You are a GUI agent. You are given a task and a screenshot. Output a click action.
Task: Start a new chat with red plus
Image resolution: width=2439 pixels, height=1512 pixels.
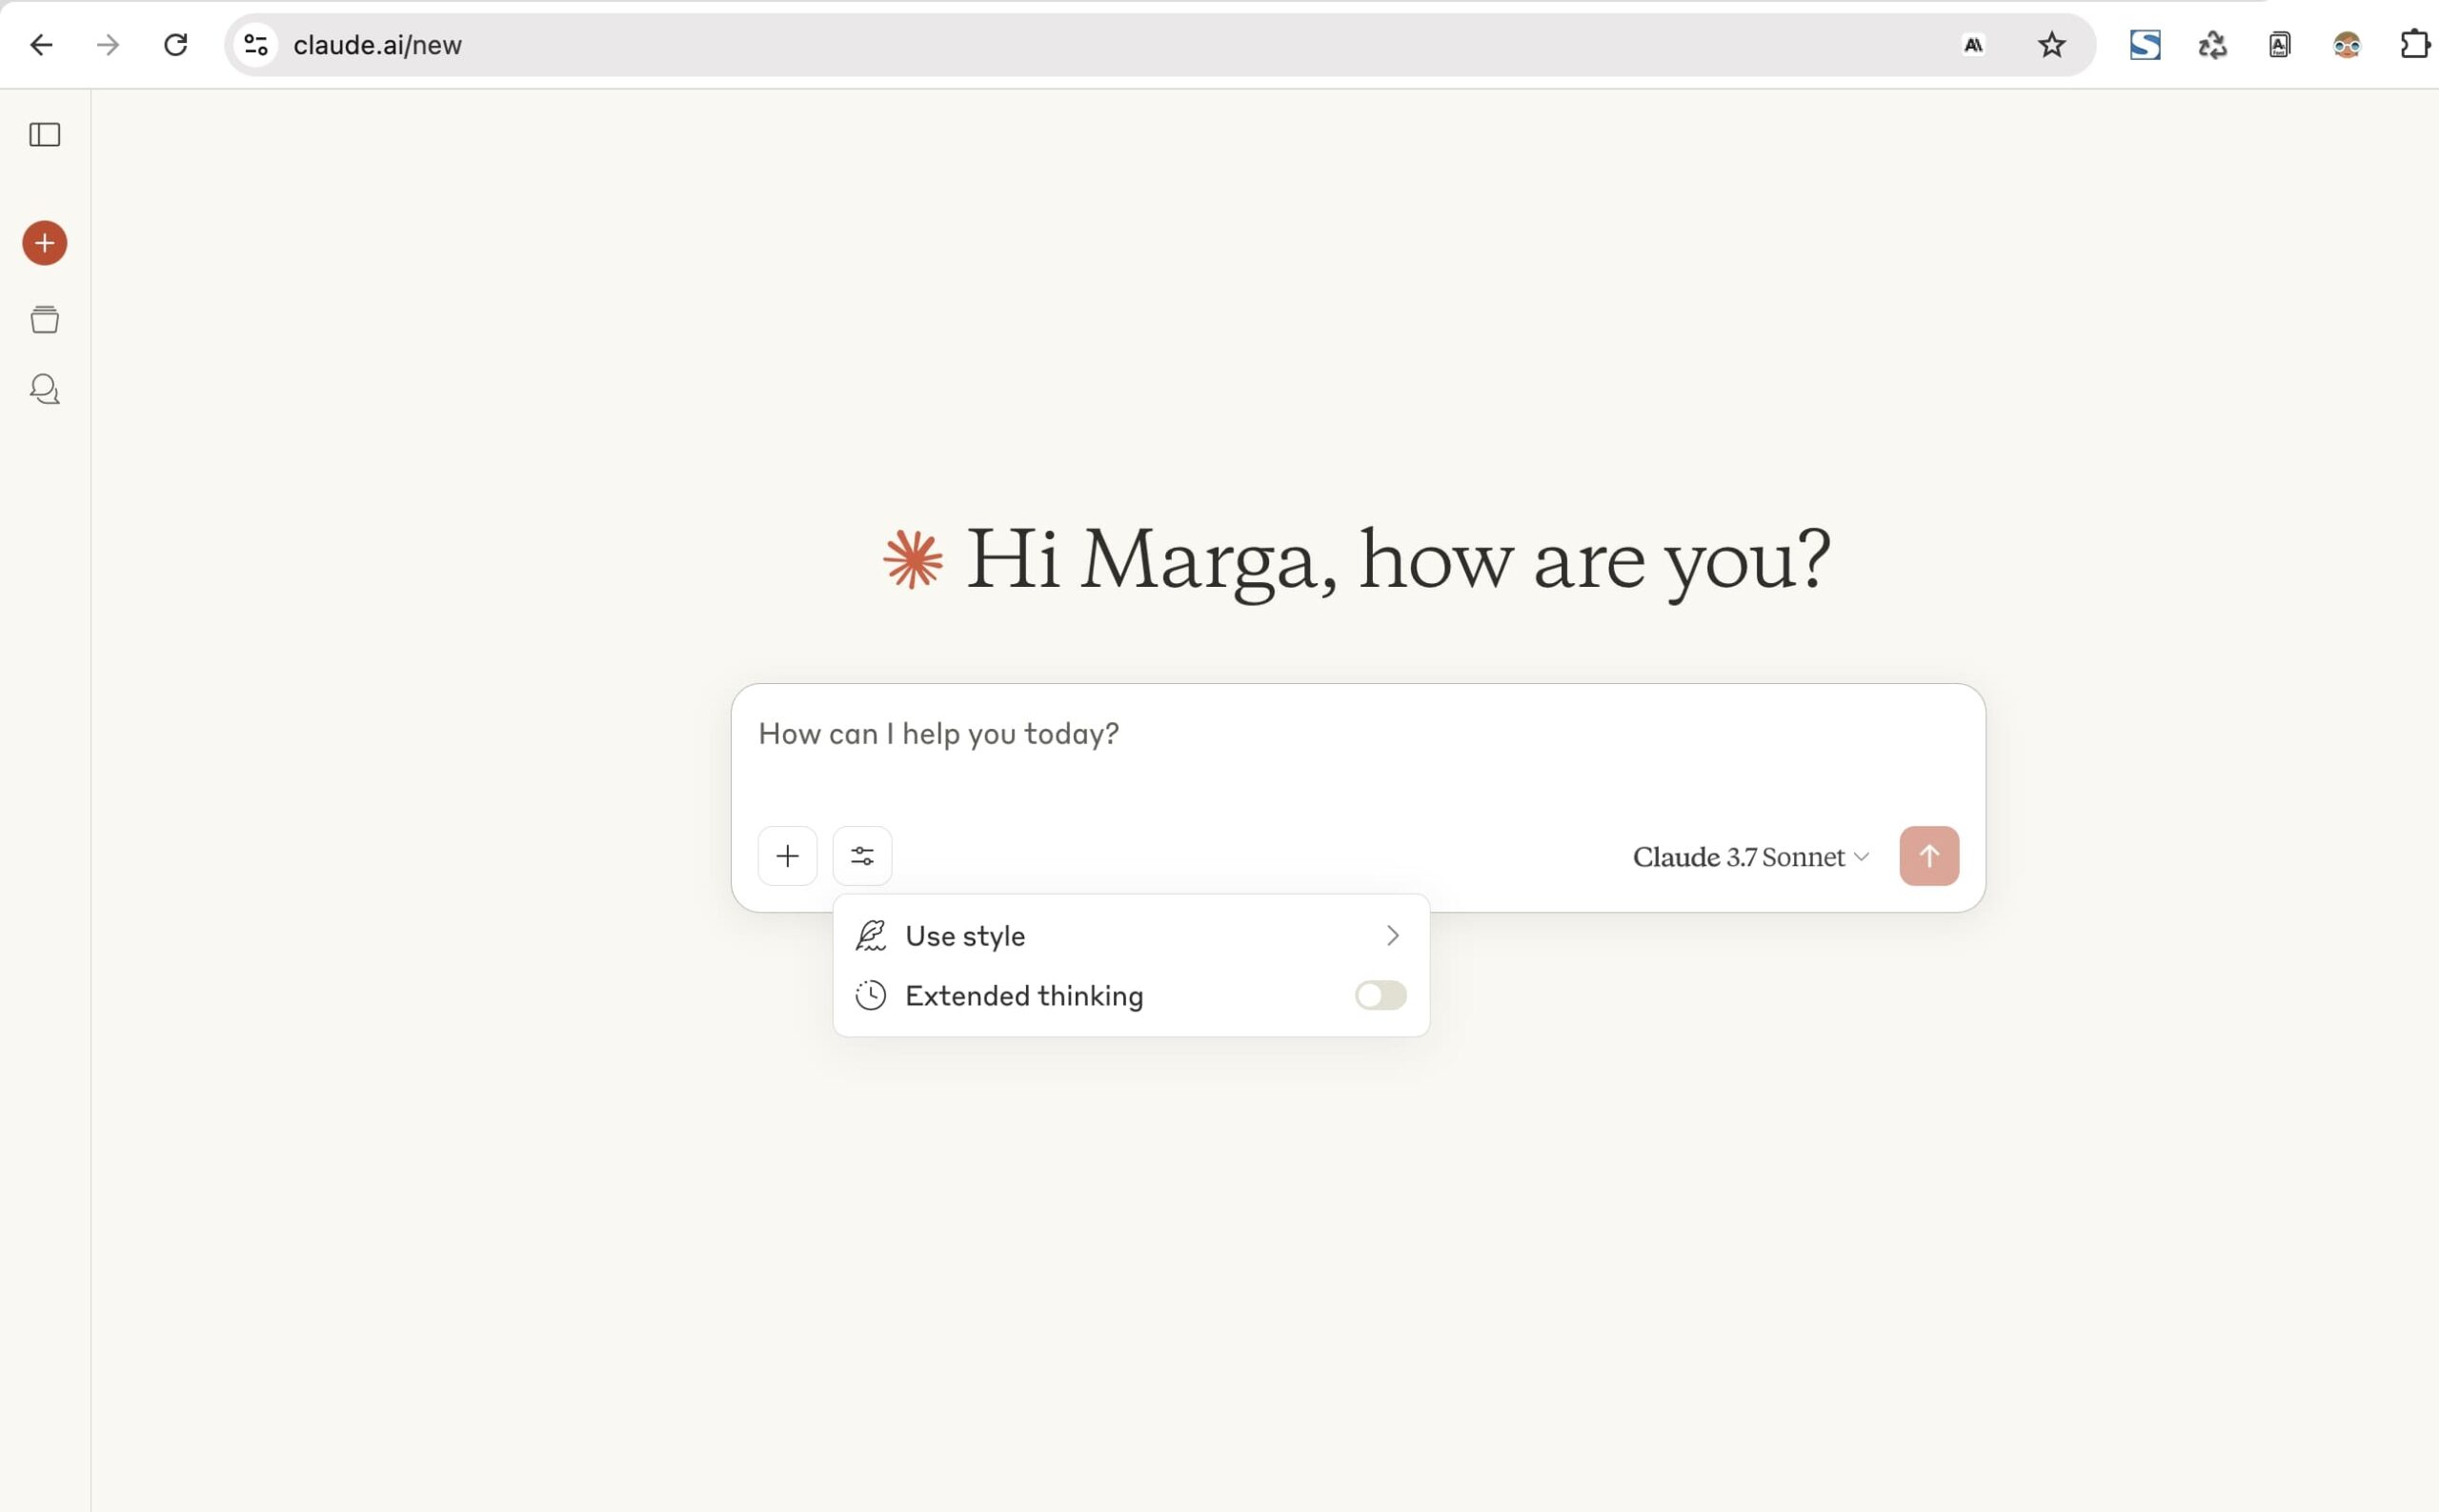click(x=45, y=243)
